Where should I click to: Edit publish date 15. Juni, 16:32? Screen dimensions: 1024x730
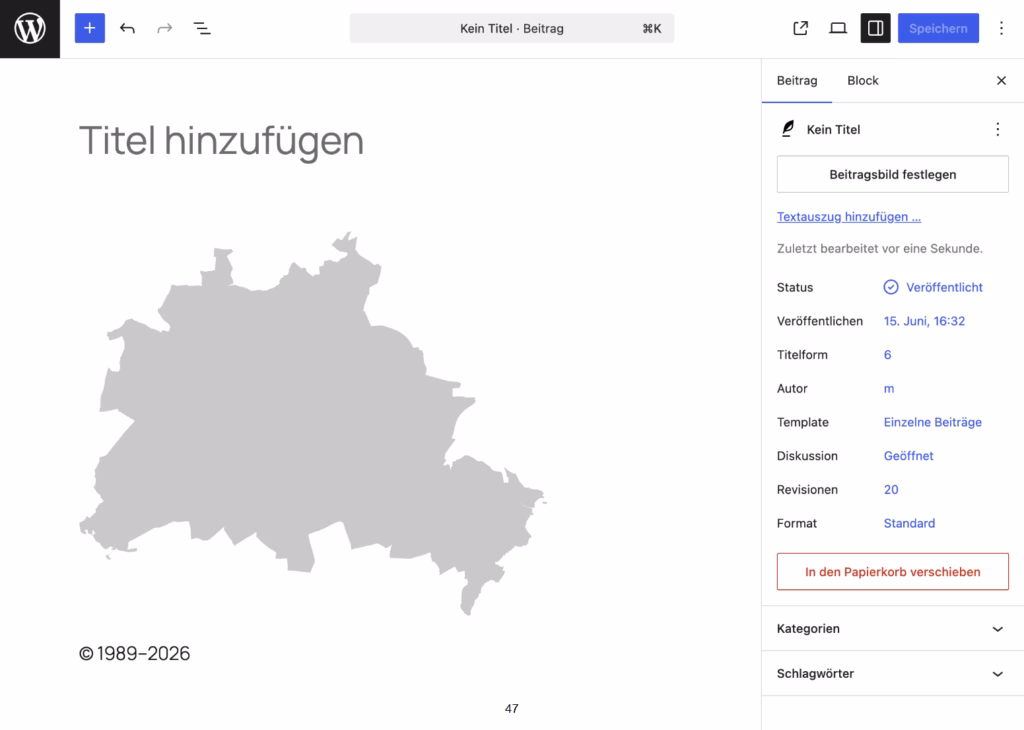click(924, 321)
